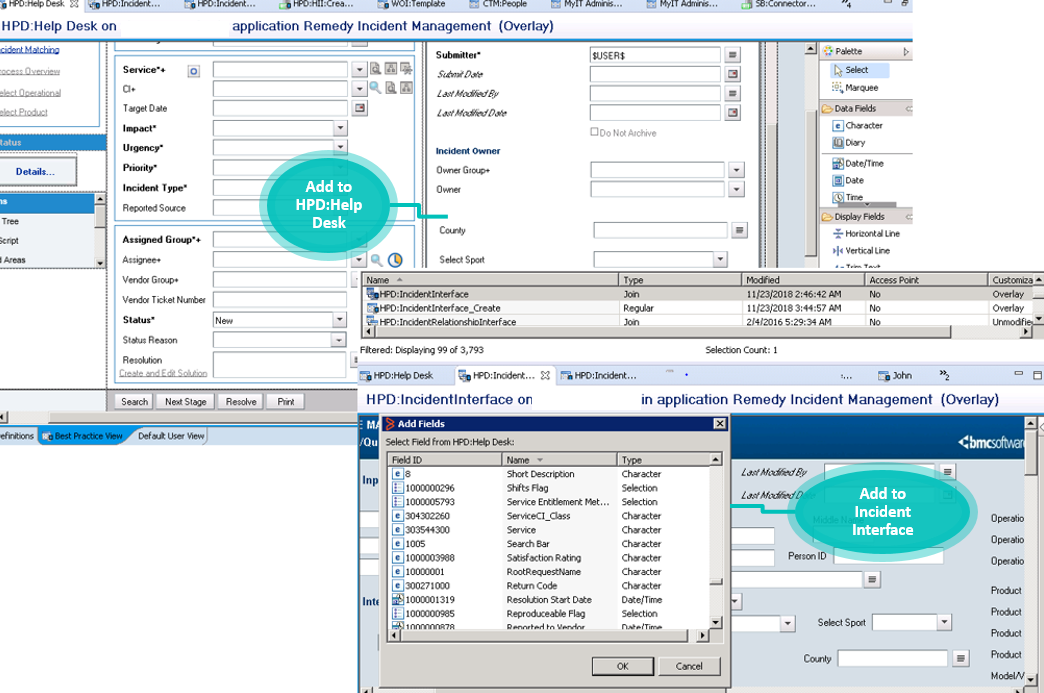
Task: Switch to Default User View tab
Action: (171, 436)
